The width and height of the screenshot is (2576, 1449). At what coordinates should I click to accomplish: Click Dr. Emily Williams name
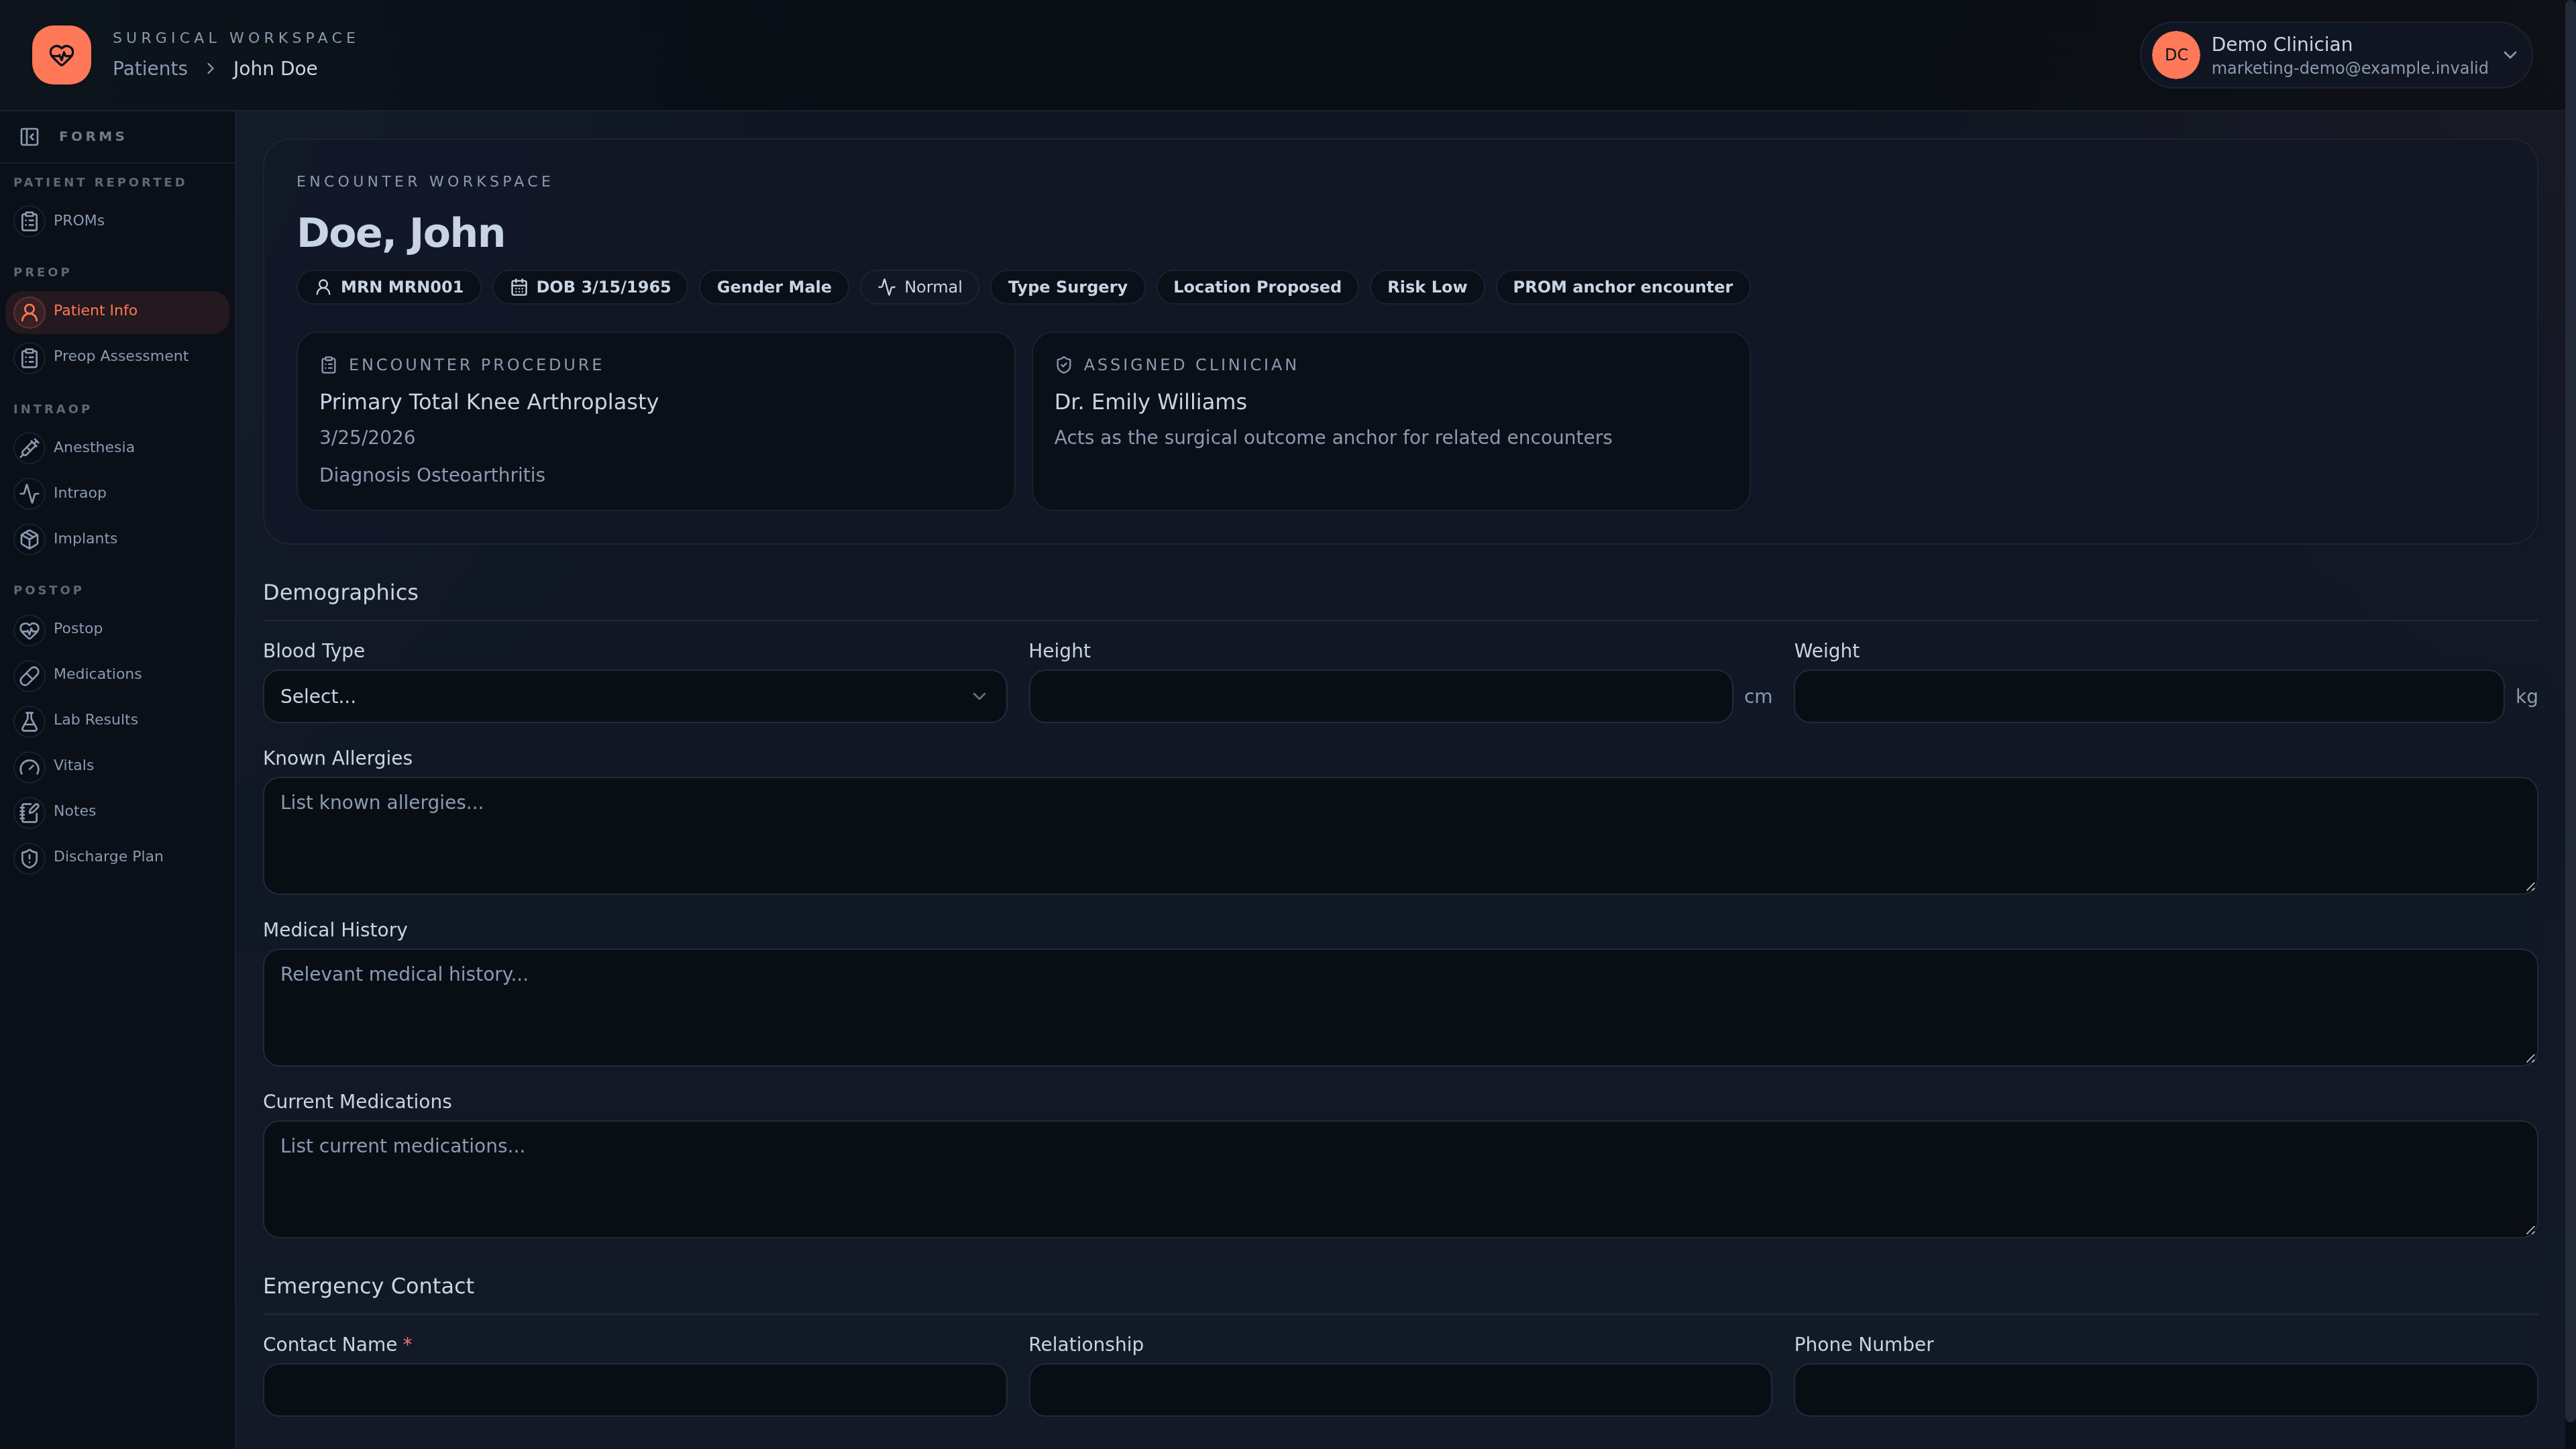tap(1150, 402)
